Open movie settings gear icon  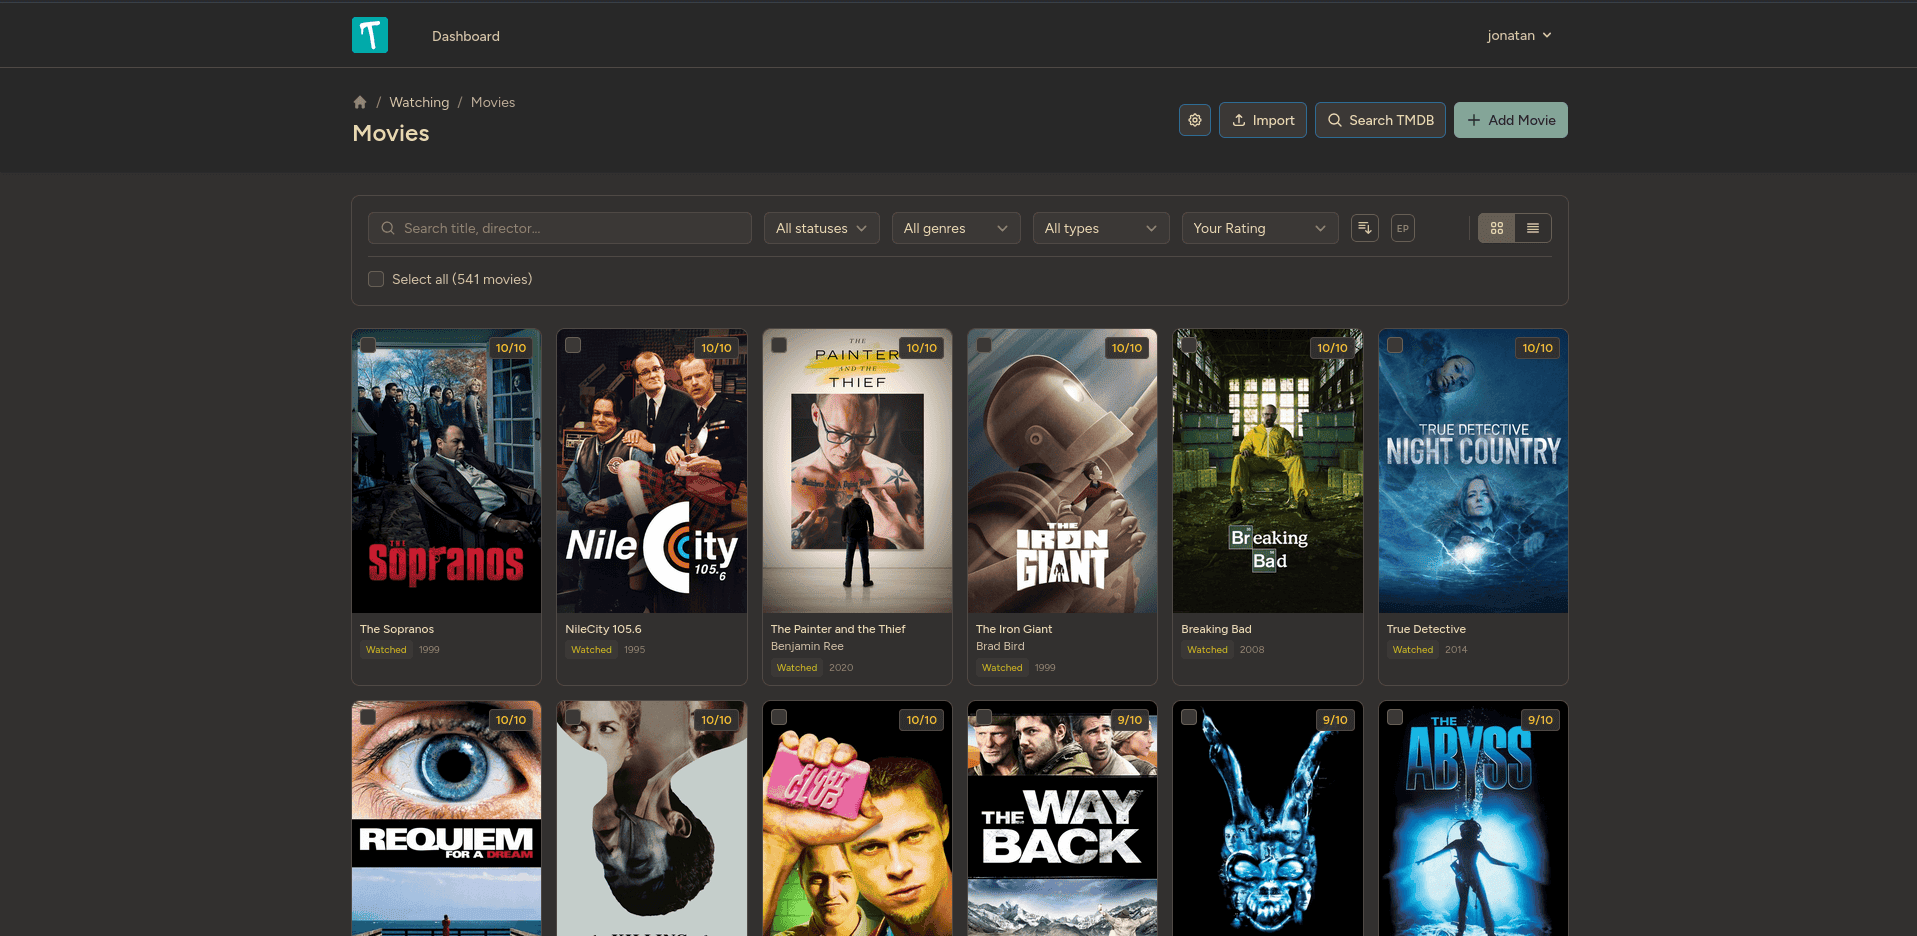(1194, 120)
